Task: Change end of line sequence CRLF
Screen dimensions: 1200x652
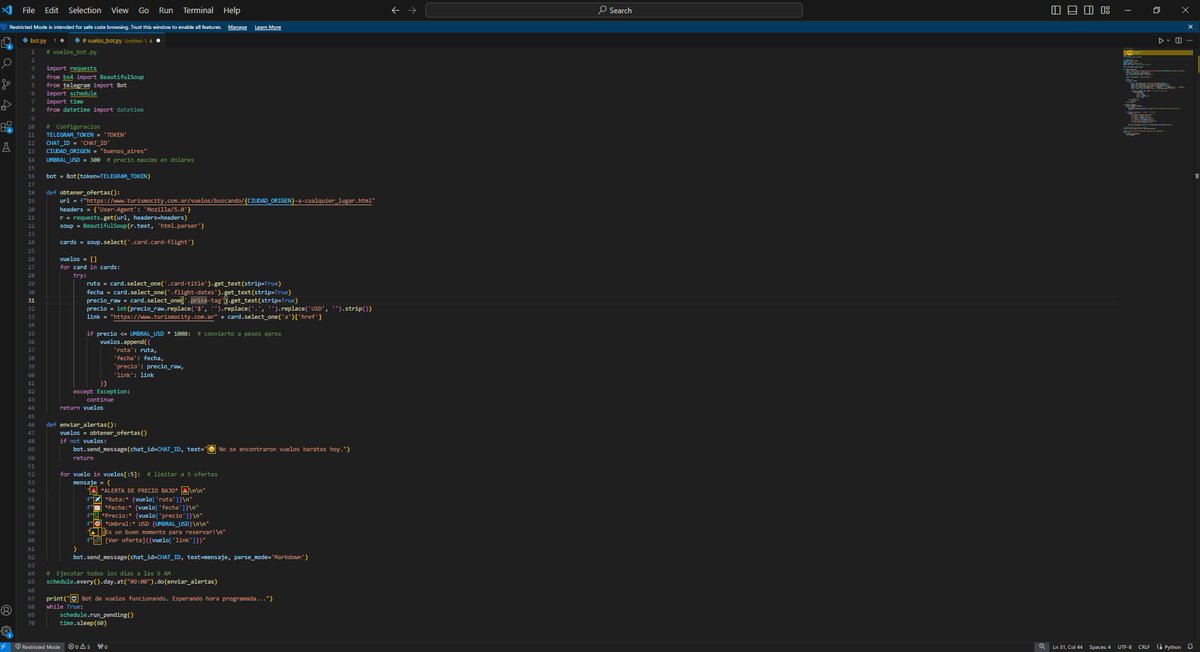Action: point(1144,647)
